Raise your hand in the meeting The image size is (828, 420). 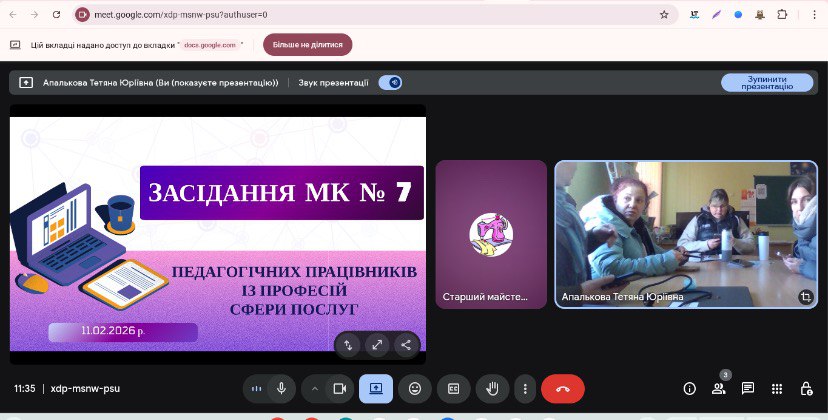tap(491, 388)
